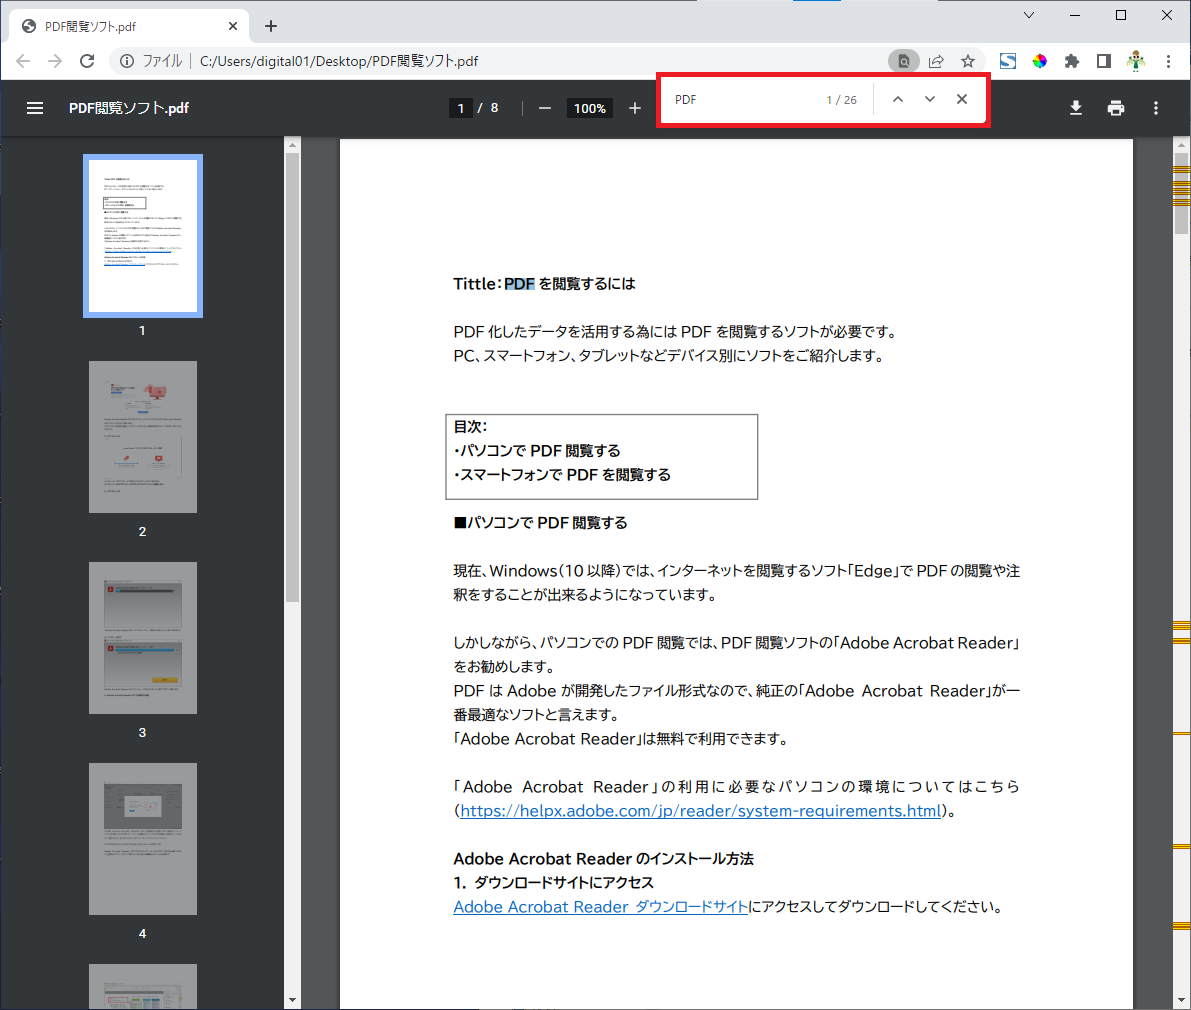Bookmark this page with the star
1191x1010 pixels.
(x=968, y=62)
